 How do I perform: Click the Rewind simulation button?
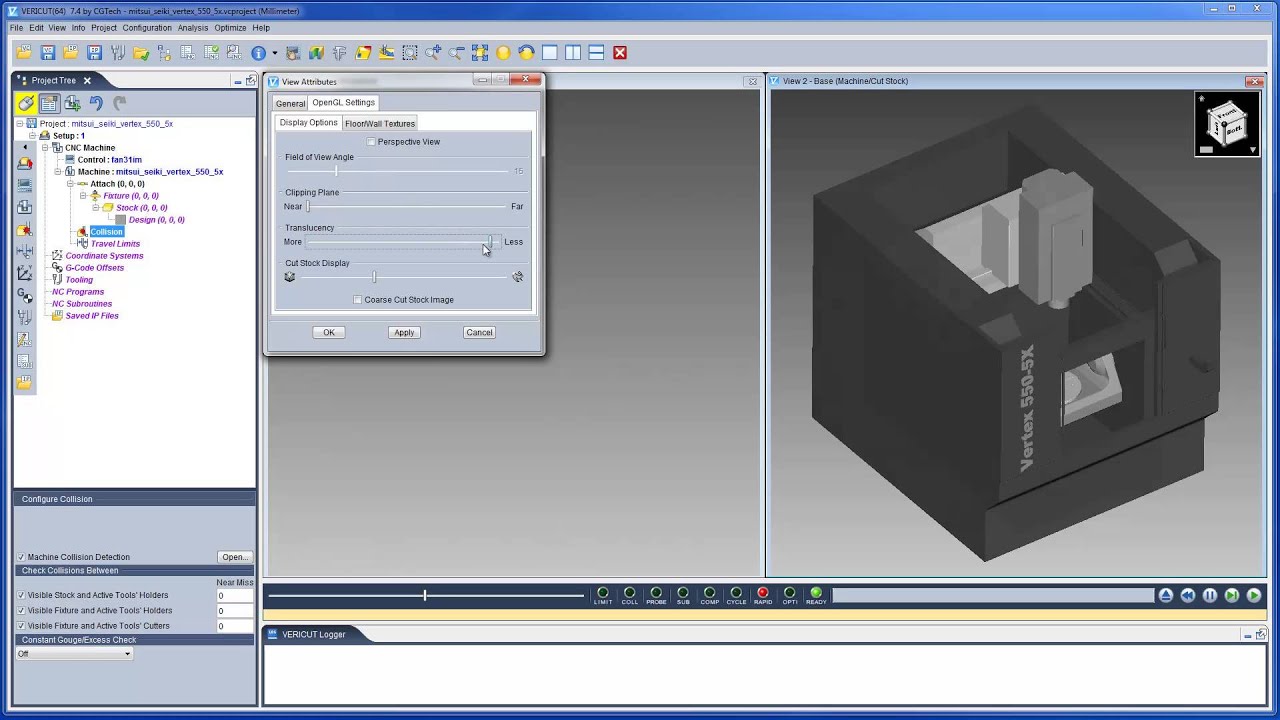point(1188,595)
